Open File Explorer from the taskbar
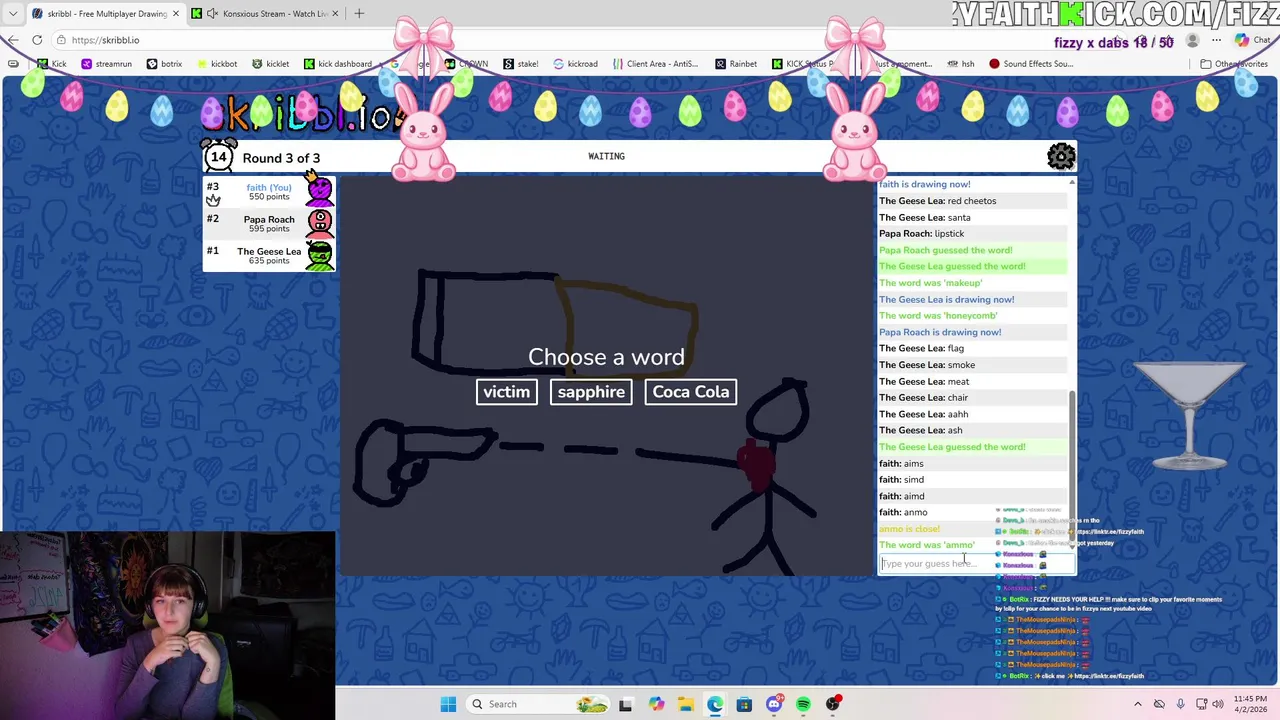 click(686, 704)
